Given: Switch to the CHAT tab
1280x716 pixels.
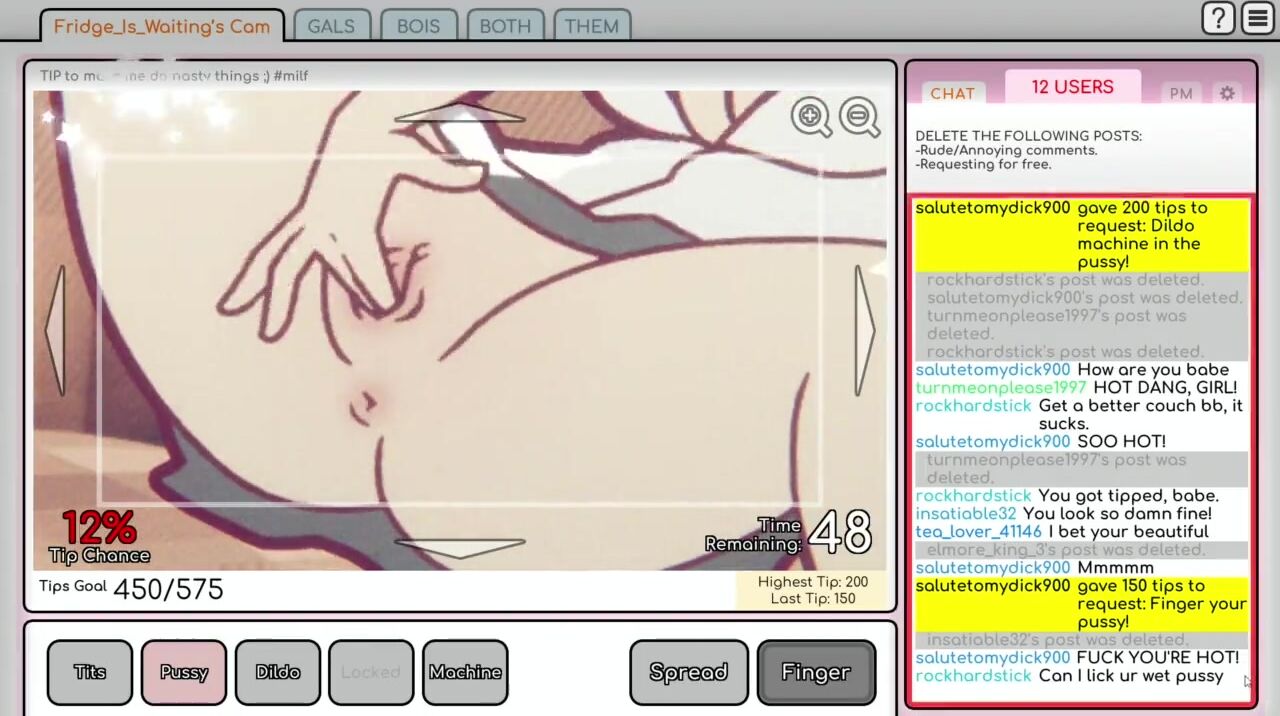Looking at the screenshot, I should pos(952,93).
